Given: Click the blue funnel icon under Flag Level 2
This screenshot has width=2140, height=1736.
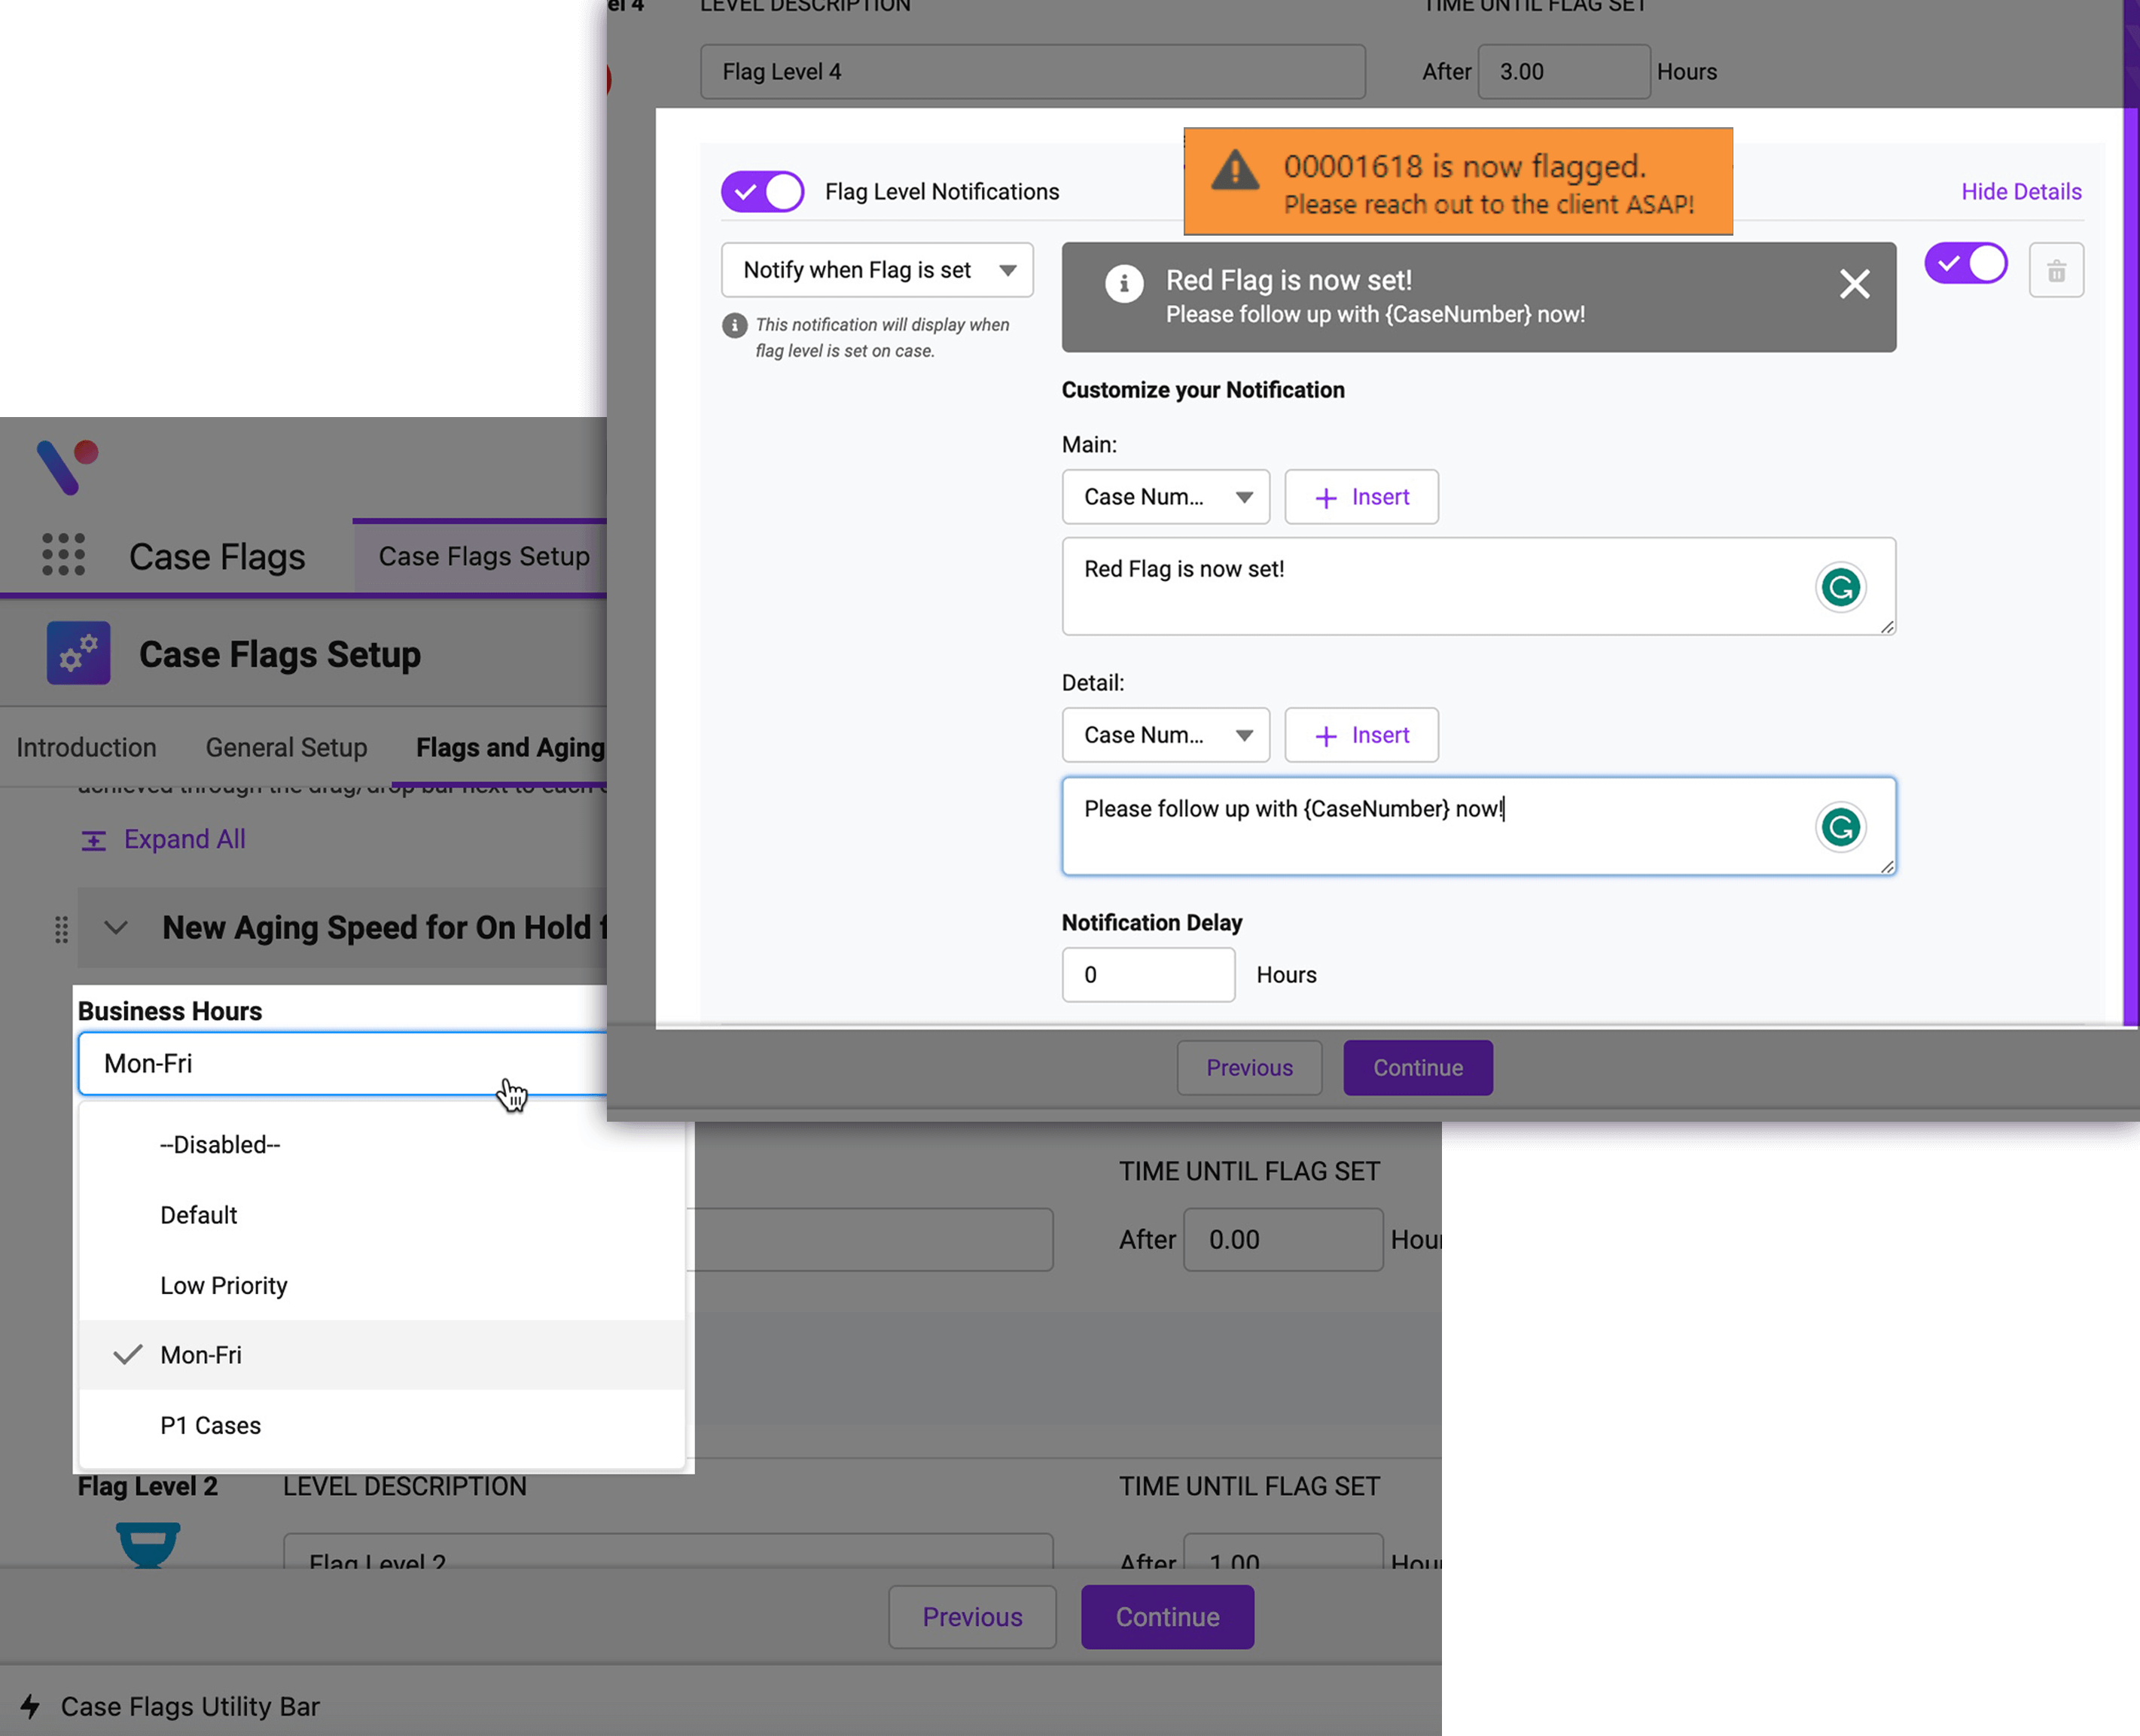Looking at the screenshot, I should pyautogui.click(x=147, y=1545).
